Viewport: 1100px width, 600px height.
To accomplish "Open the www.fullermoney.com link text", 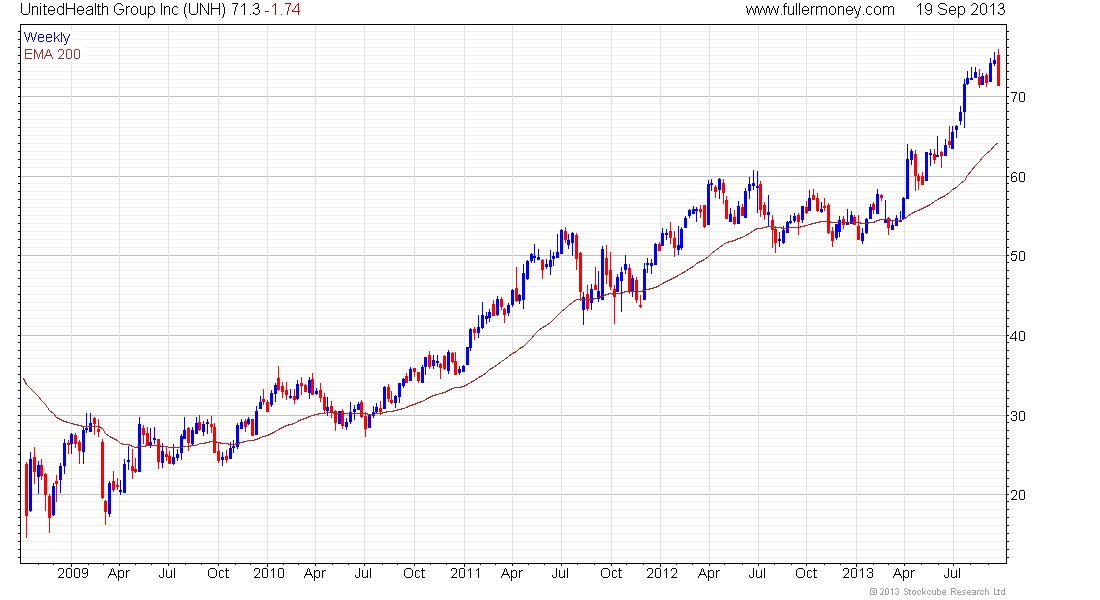I will pos(819,10).
